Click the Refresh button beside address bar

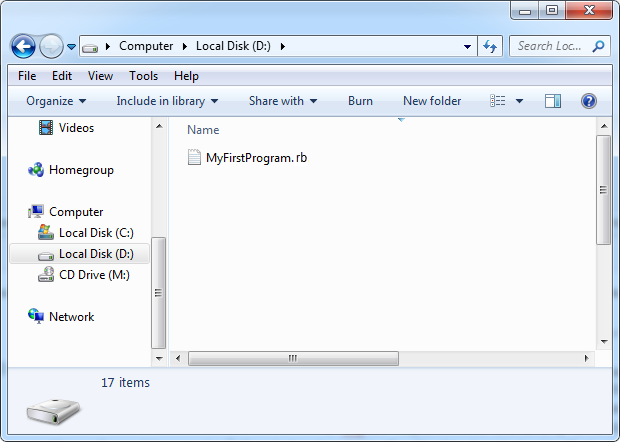click(x=490, y=46)
